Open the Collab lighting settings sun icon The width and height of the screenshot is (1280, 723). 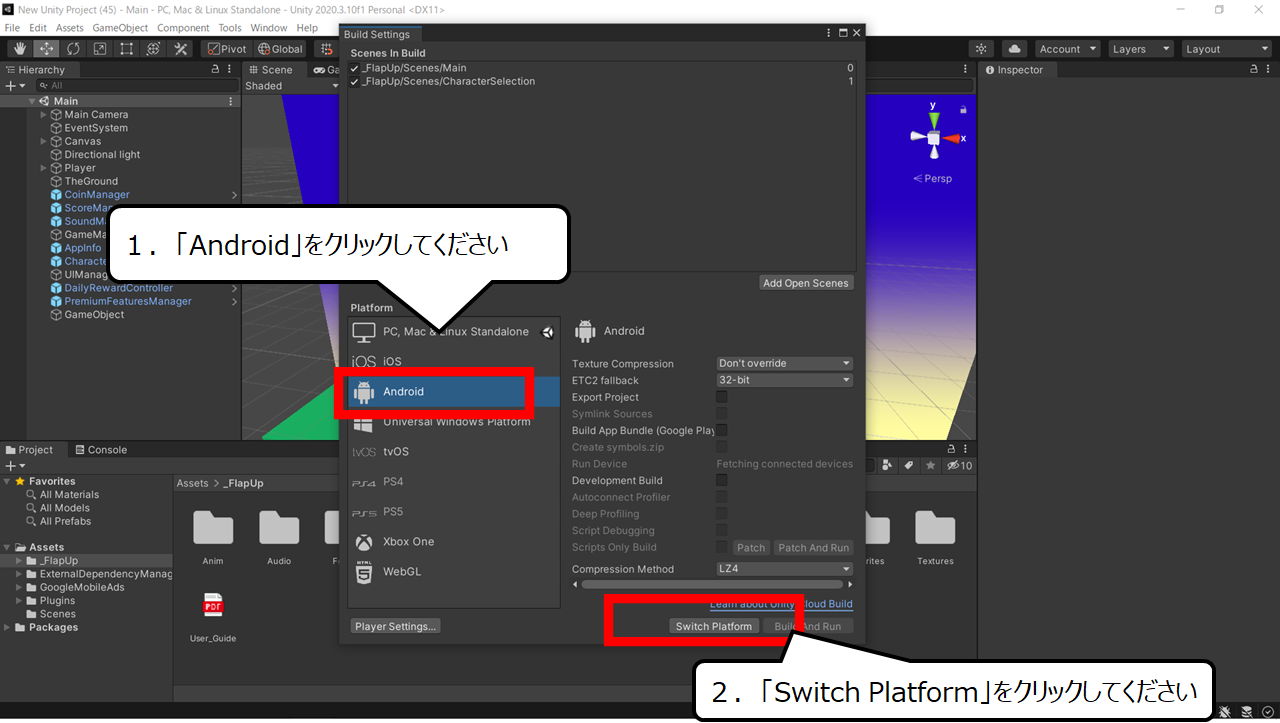pos(981,49)
